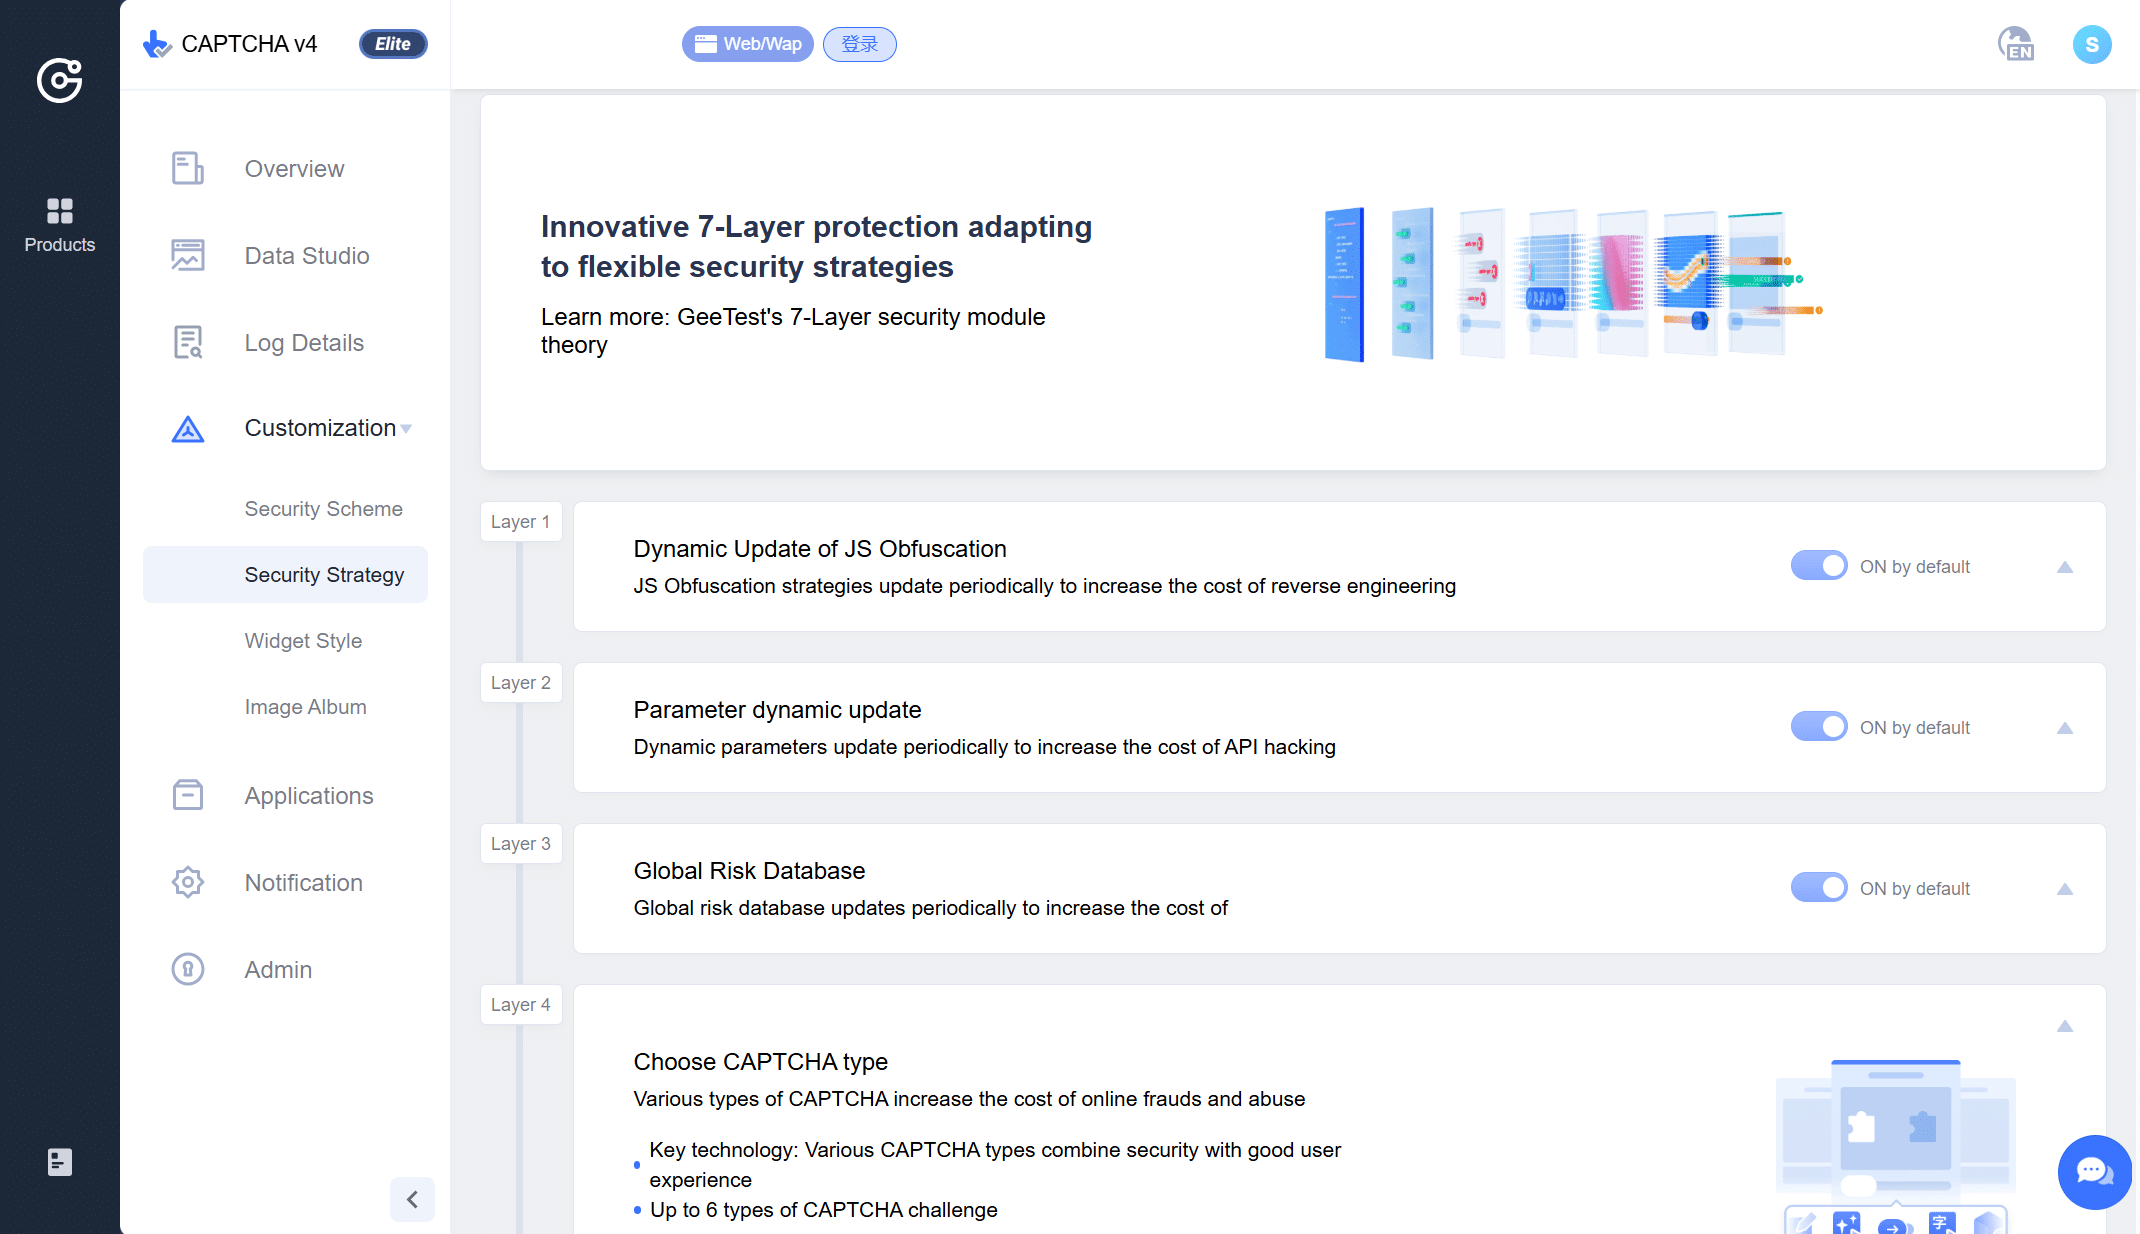Click the GeeTest logo icon
This screenshot has height=1234, width=2140.
tap(60, 80)
